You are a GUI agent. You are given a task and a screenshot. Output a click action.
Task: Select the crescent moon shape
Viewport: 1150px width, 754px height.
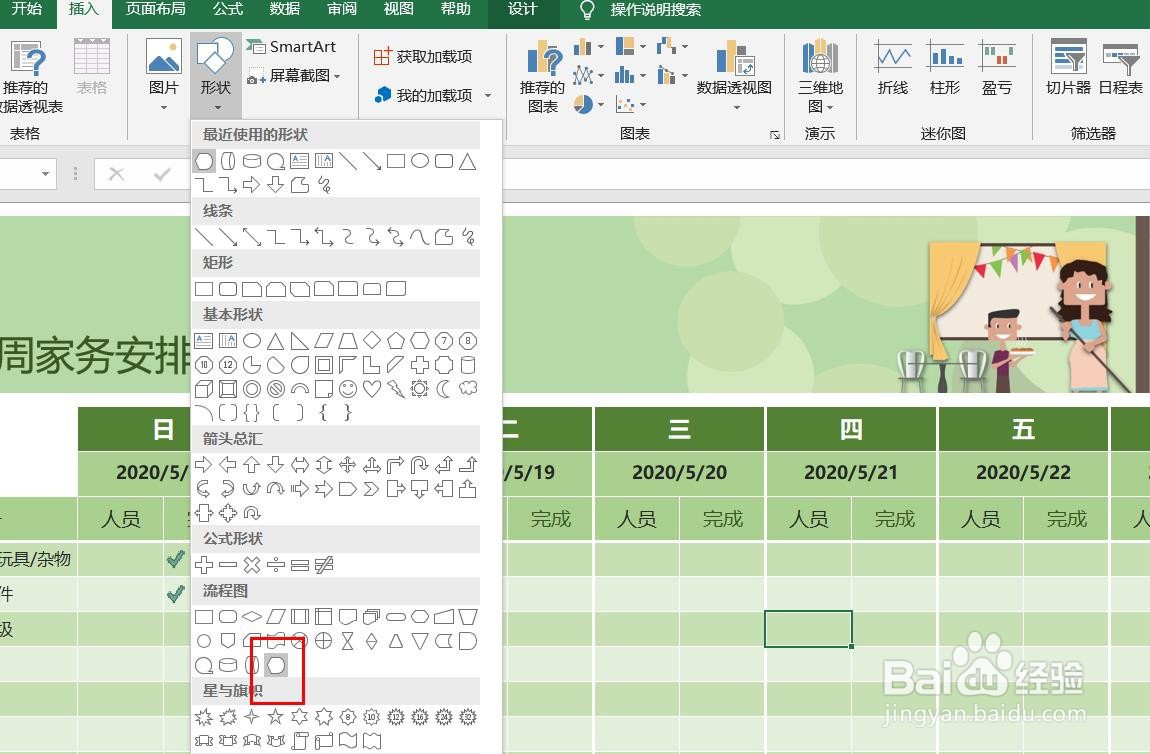tap(444, 389)
